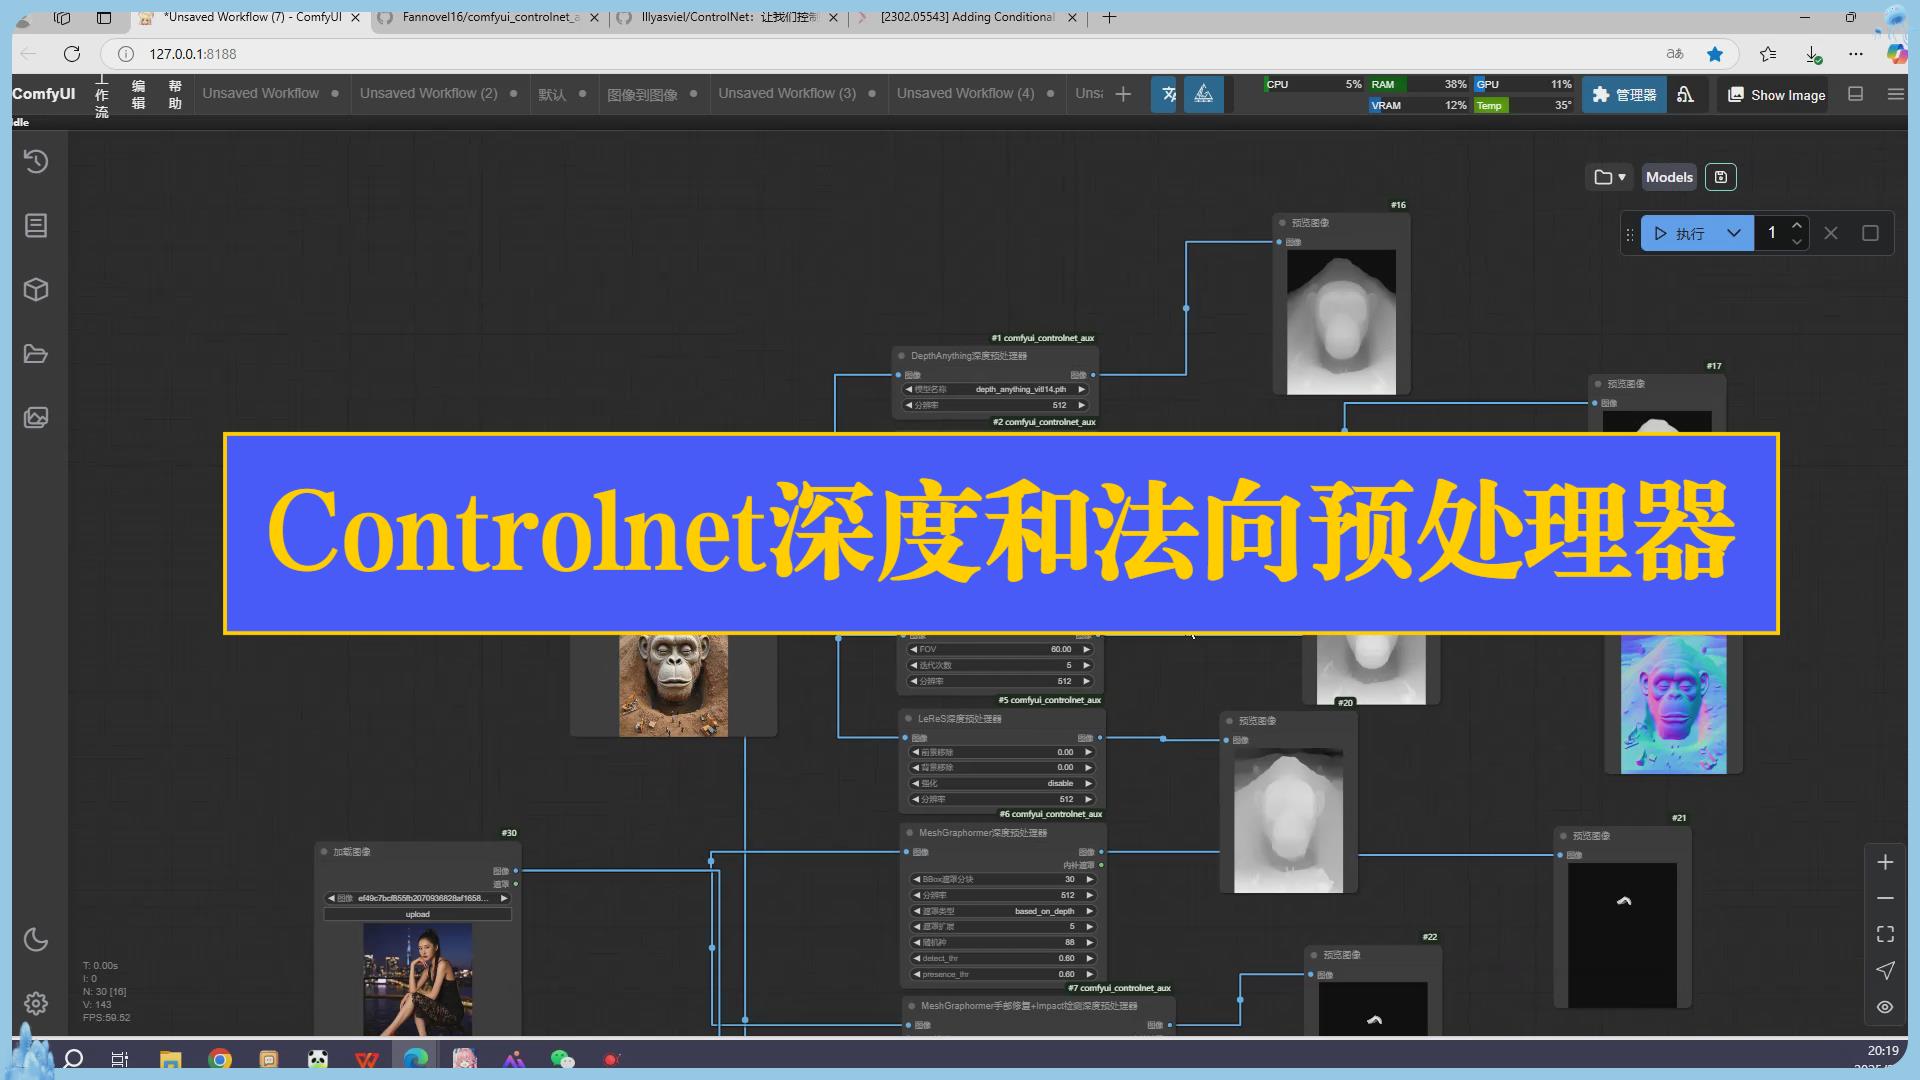Click the woman photo thumbnail in 加载图像
The width and height of the screenshot is (1920, 1080).
coord(417,979)
